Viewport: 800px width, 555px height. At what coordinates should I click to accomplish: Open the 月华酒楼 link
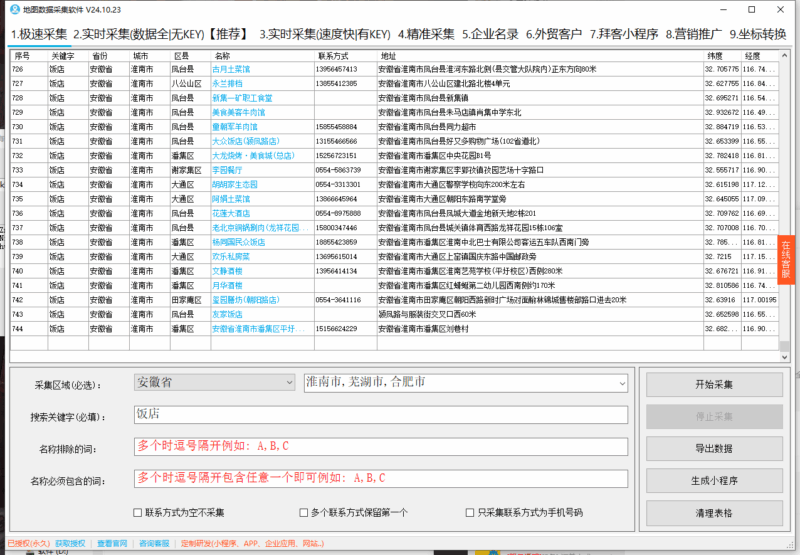coord(228,286)
